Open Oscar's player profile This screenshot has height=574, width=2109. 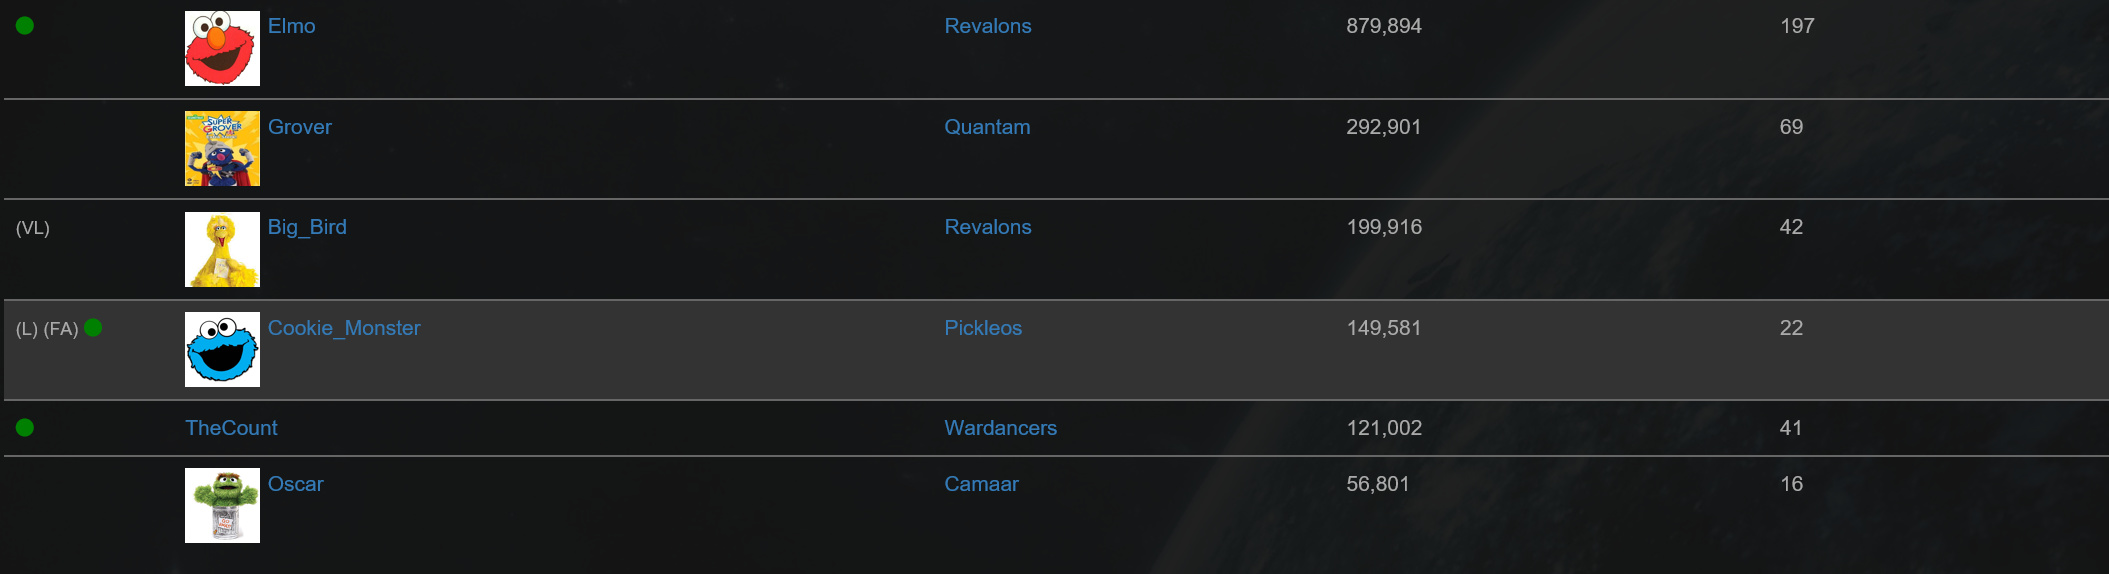[x=295, y=484]
